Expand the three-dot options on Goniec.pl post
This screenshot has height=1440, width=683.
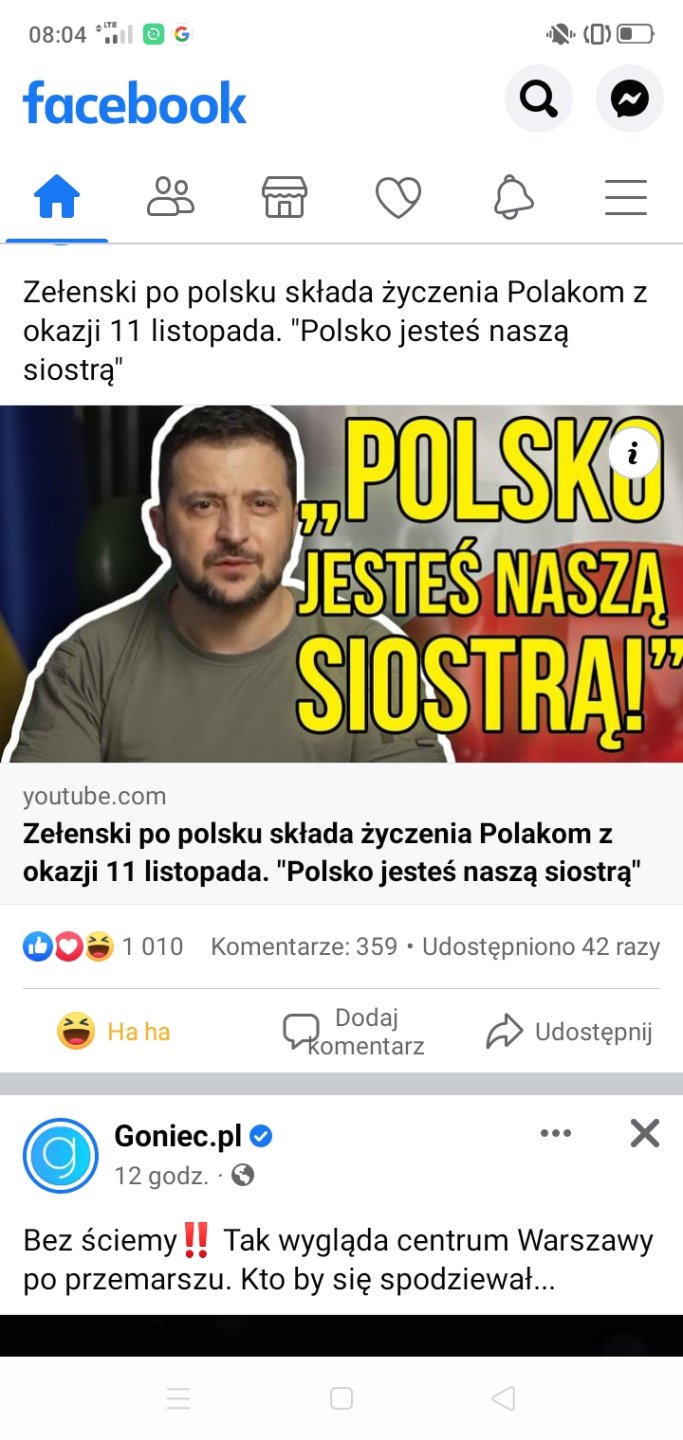(x=556, y=1133)
